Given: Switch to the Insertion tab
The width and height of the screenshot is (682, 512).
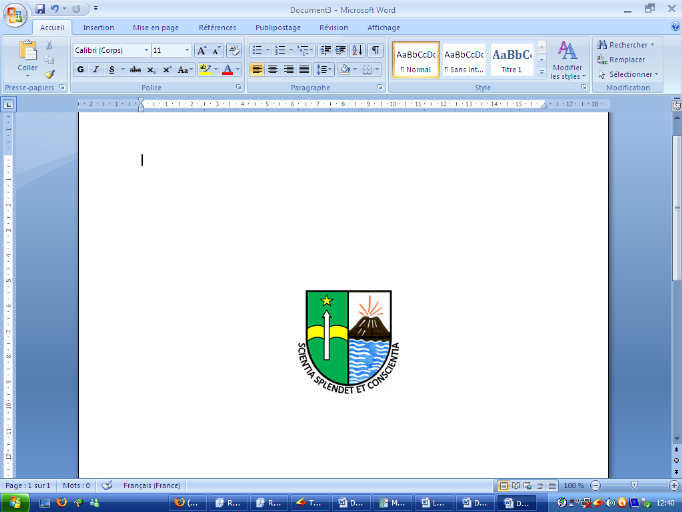Looking at the screenshot, I should (98, 28).
